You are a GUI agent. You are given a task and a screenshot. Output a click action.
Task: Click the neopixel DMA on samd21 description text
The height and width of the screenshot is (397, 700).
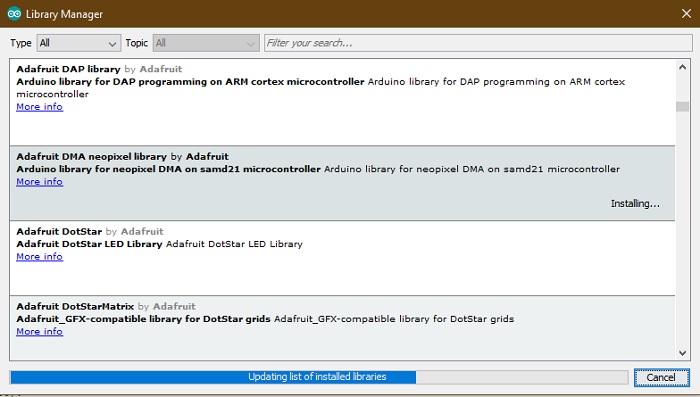coord(318,169)
